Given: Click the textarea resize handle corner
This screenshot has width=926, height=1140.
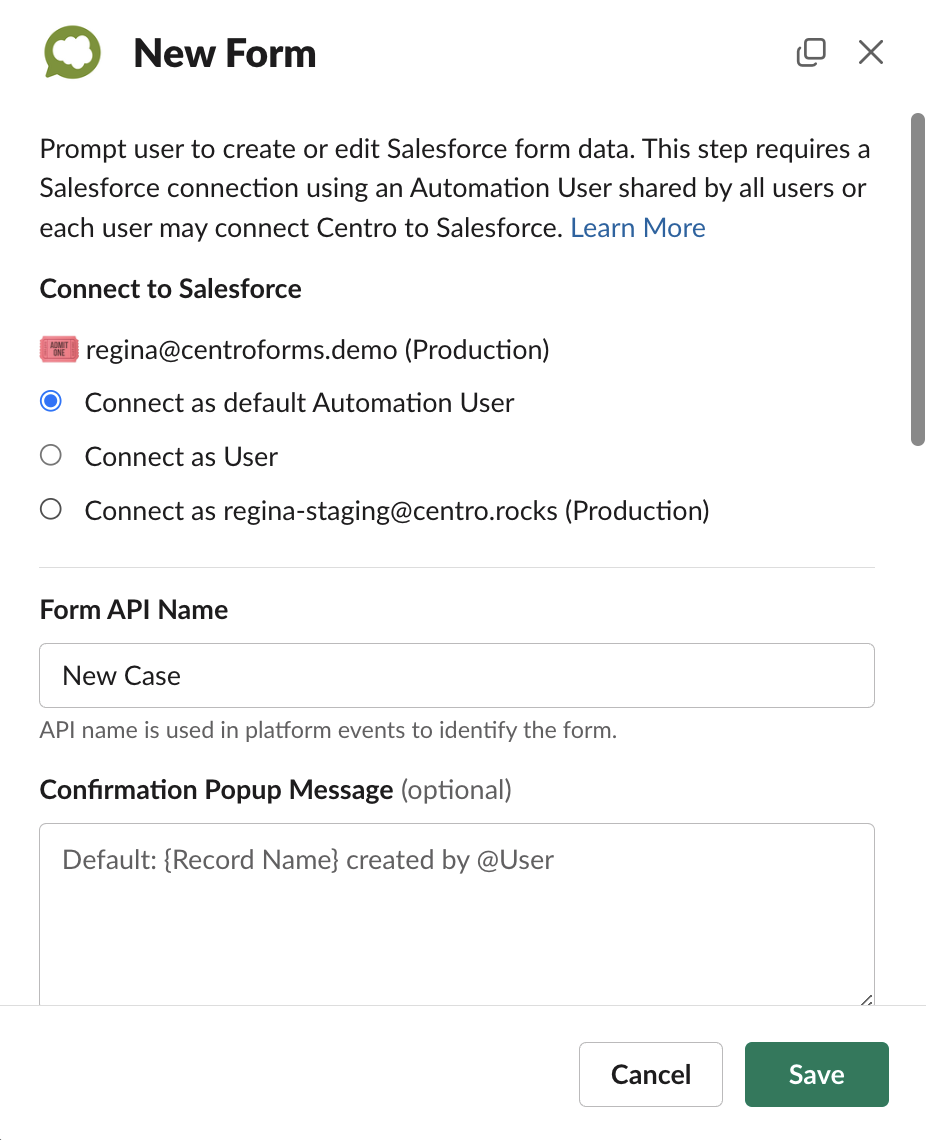Looking at the screenshot, I should coord(866,1000).
